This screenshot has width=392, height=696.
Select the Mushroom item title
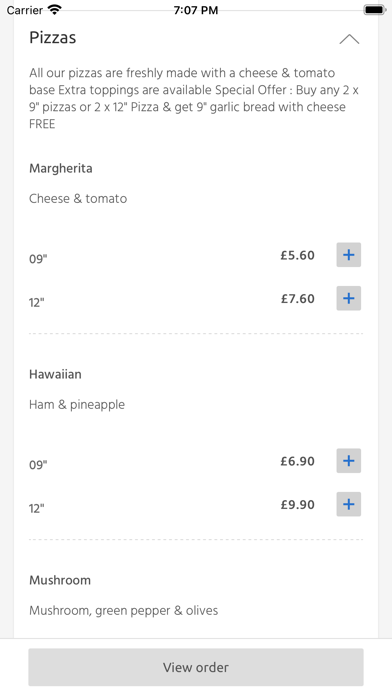(x=60, y=580)
